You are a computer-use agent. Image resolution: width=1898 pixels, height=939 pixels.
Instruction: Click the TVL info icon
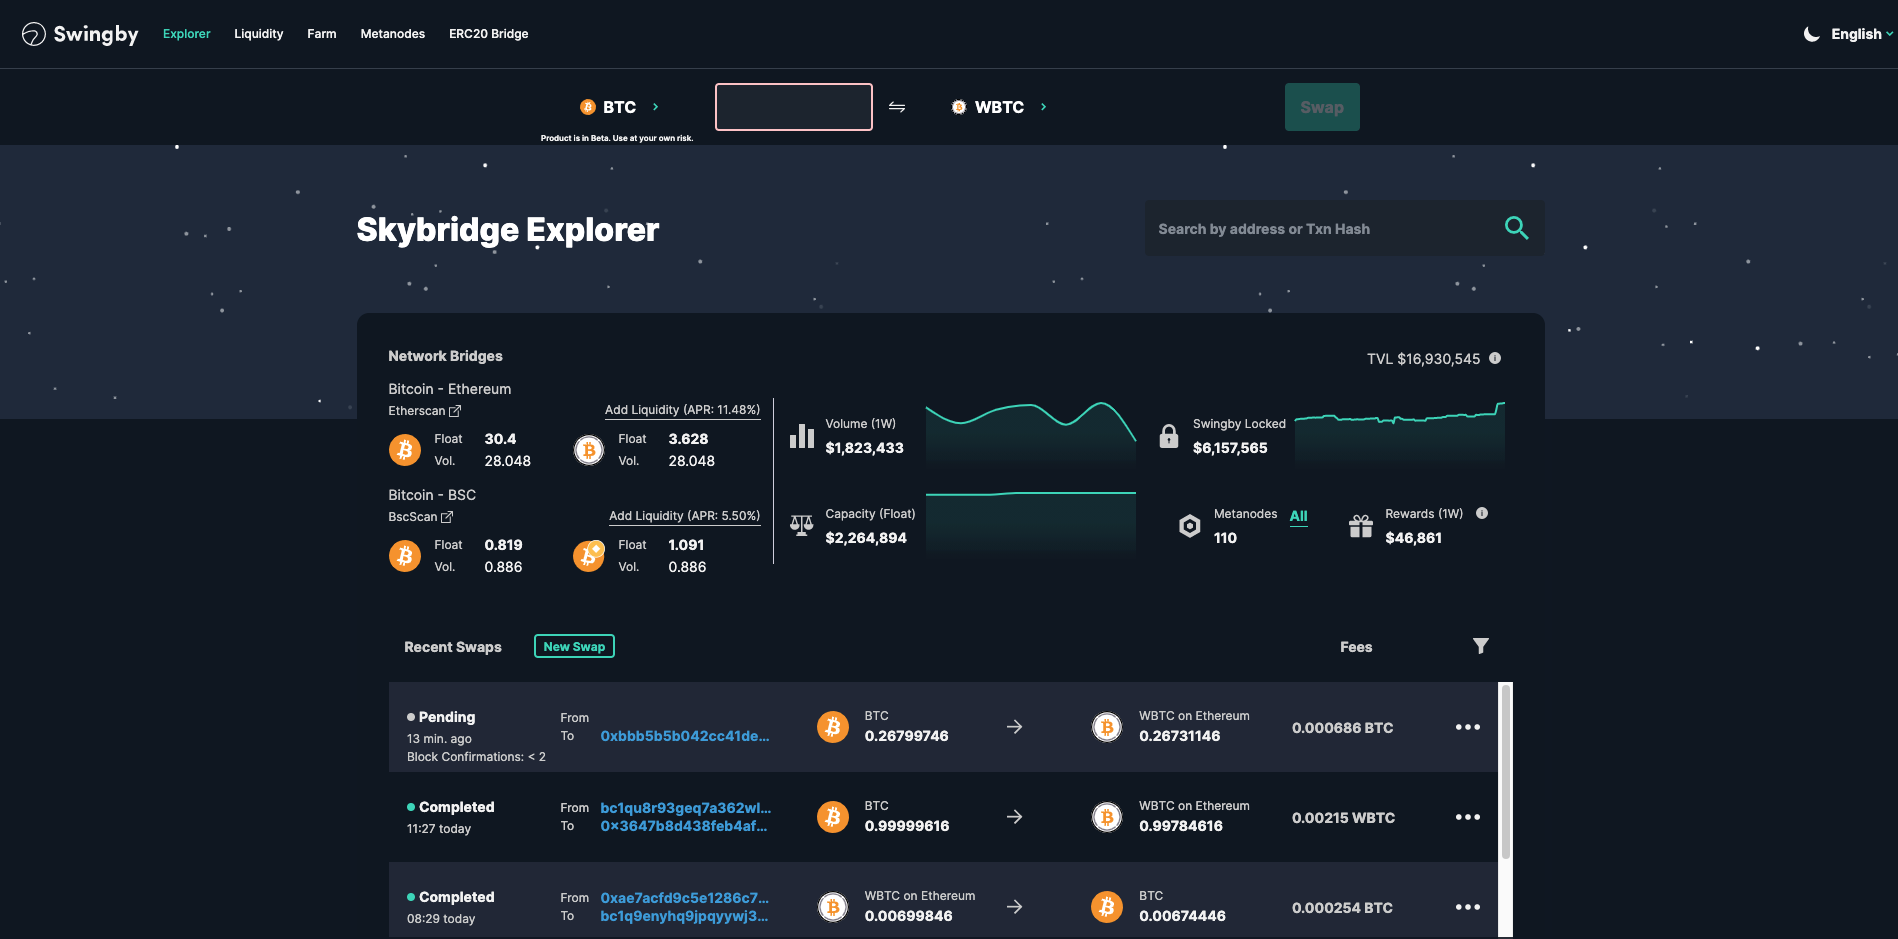[x=1495, y=358]
